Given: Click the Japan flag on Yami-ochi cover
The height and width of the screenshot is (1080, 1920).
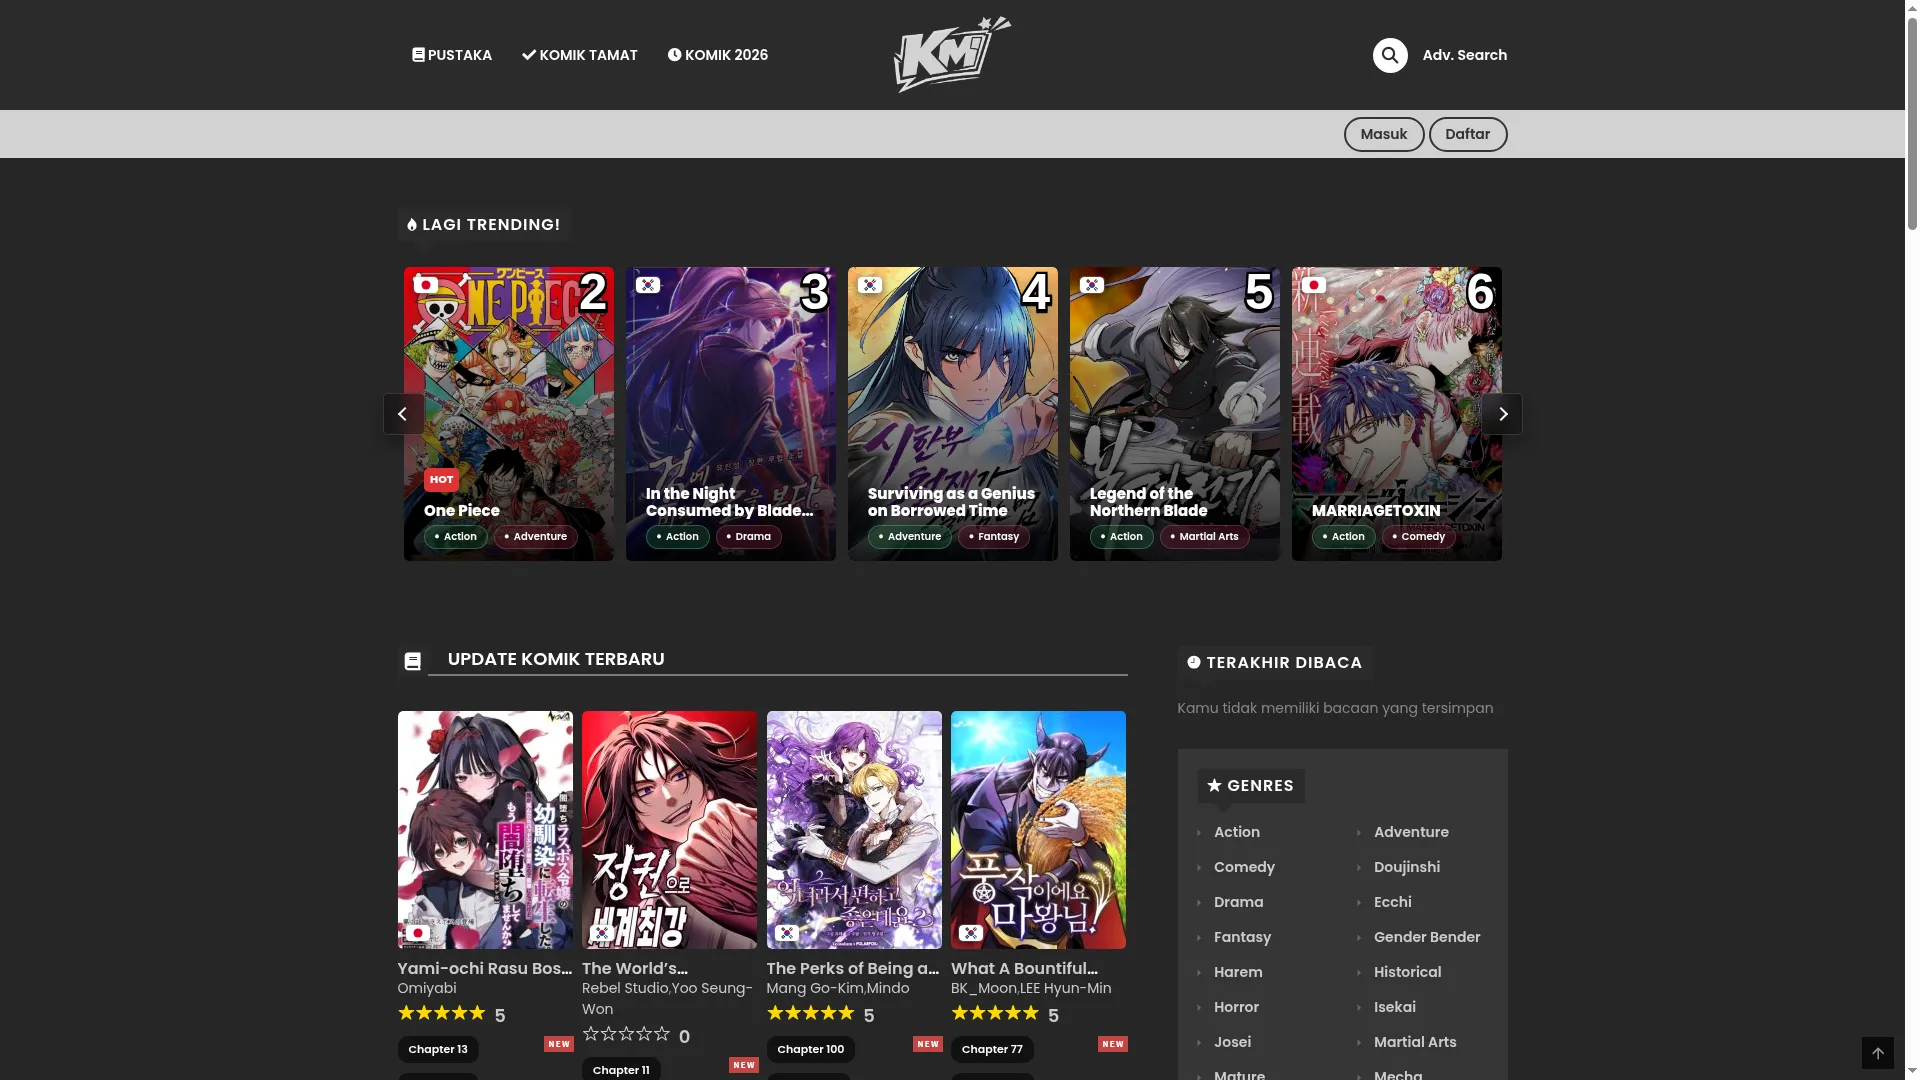Looking at the screenshot, I should (x=417, y=933).
